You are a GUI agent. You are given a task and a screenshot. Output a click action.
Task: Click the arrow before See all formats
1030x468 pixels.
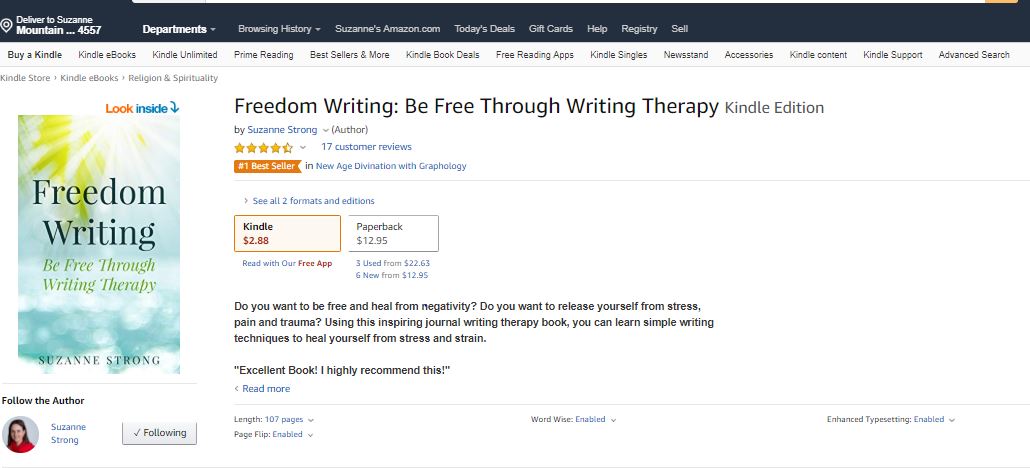pyautogui.click(x=246, y=201)
